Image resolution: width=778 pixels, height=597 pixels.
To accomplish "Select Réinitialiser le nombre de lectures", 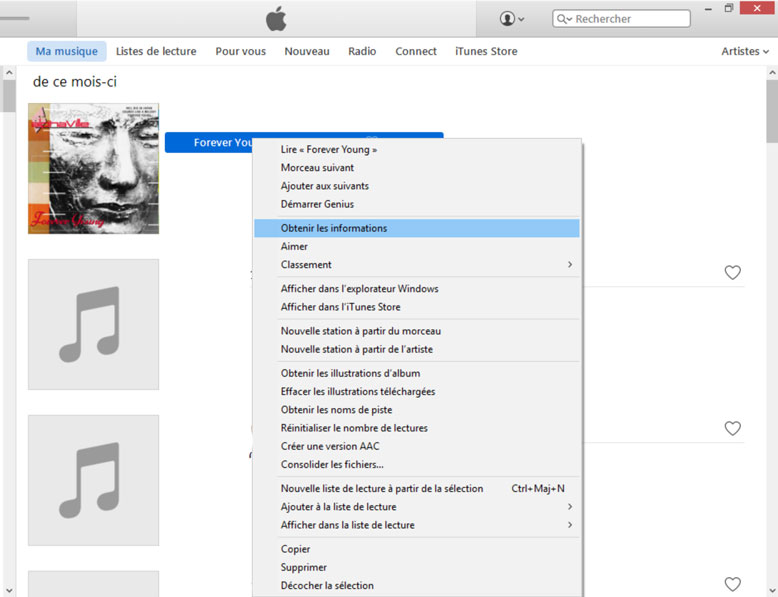I will coord(417,428).
